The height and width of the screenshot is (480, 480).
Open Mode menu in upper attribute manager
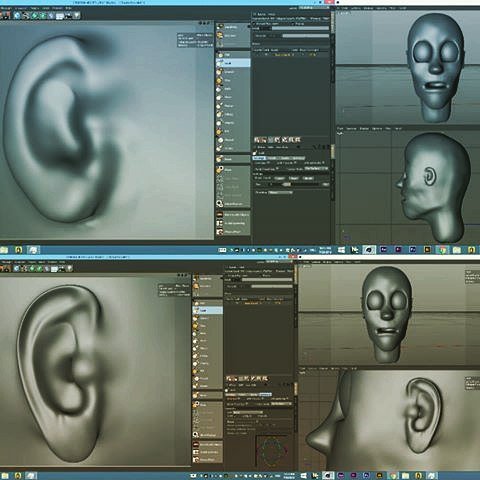tap(262, 147)
